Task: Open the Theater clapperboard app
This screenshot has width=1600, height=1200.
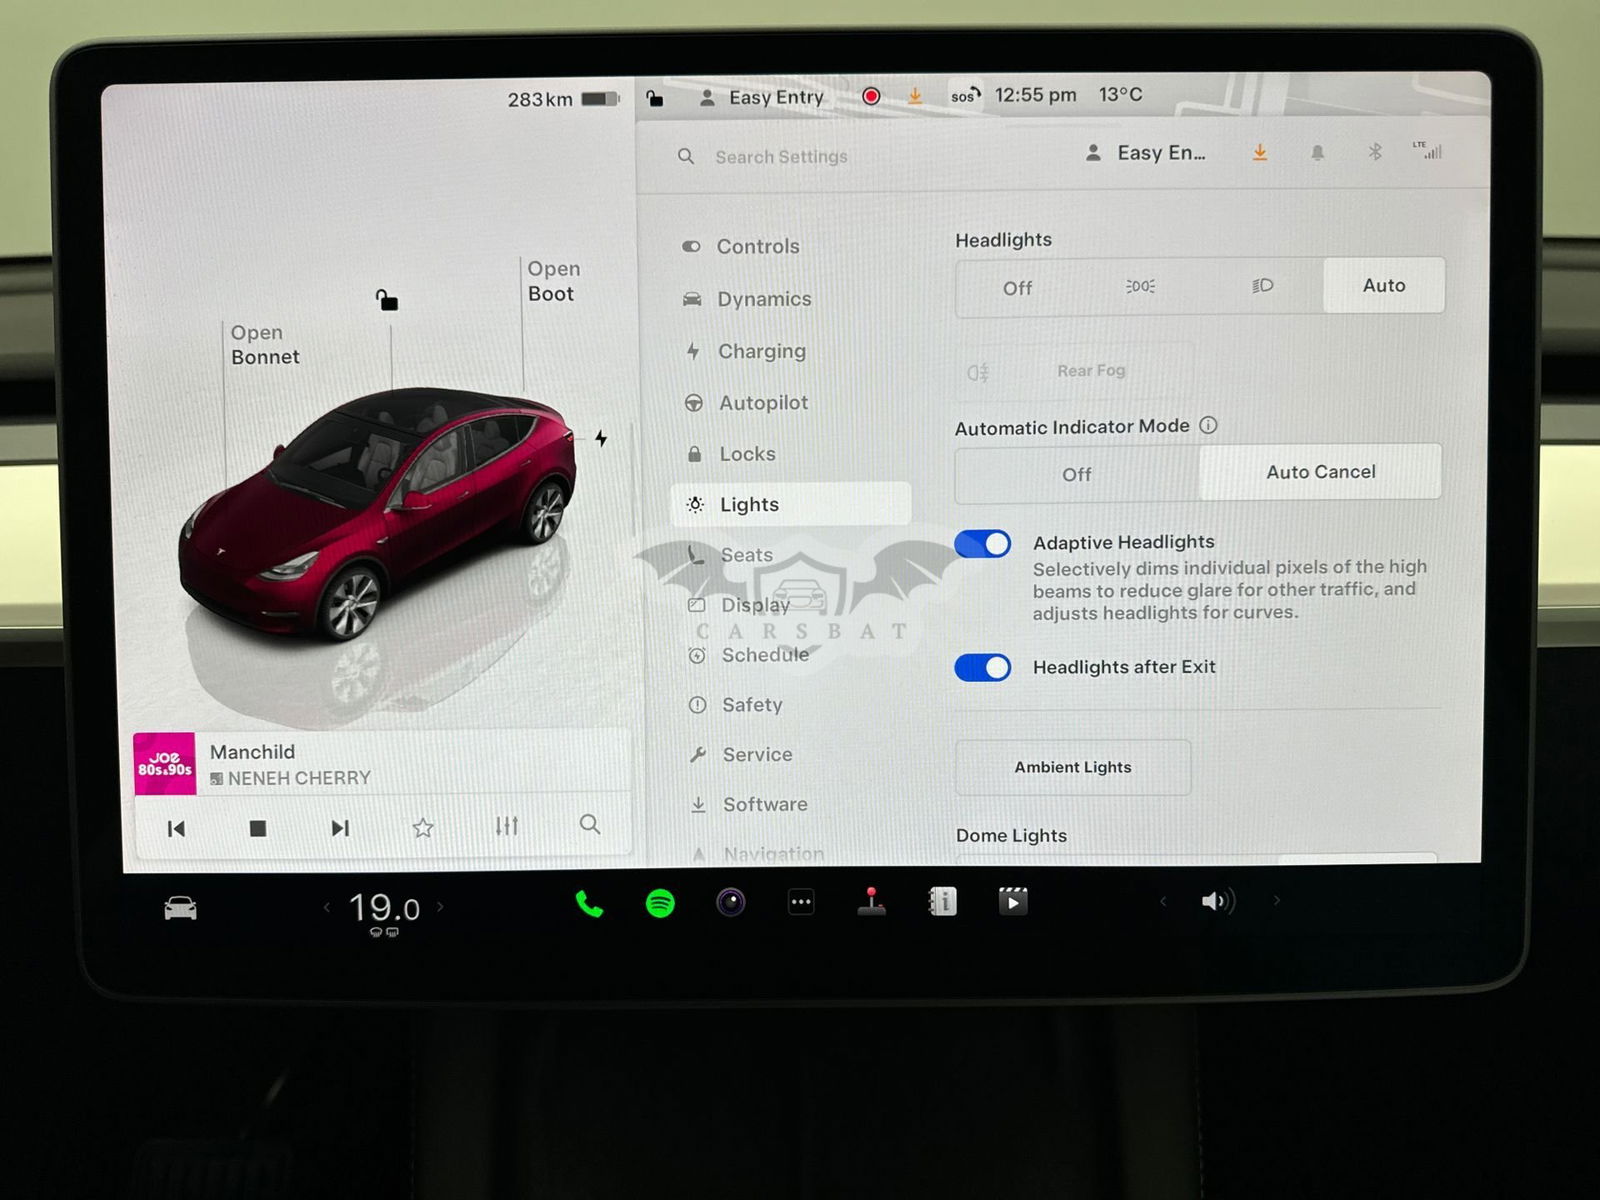Action: pyautogui.click(x=1013, y=902)
